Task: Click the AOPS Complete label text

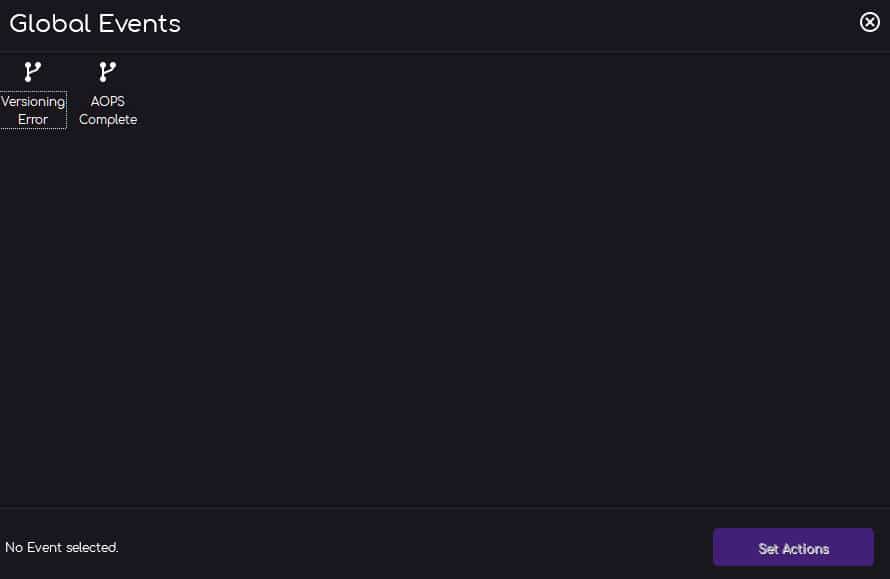Action: (x=108, y=110)
